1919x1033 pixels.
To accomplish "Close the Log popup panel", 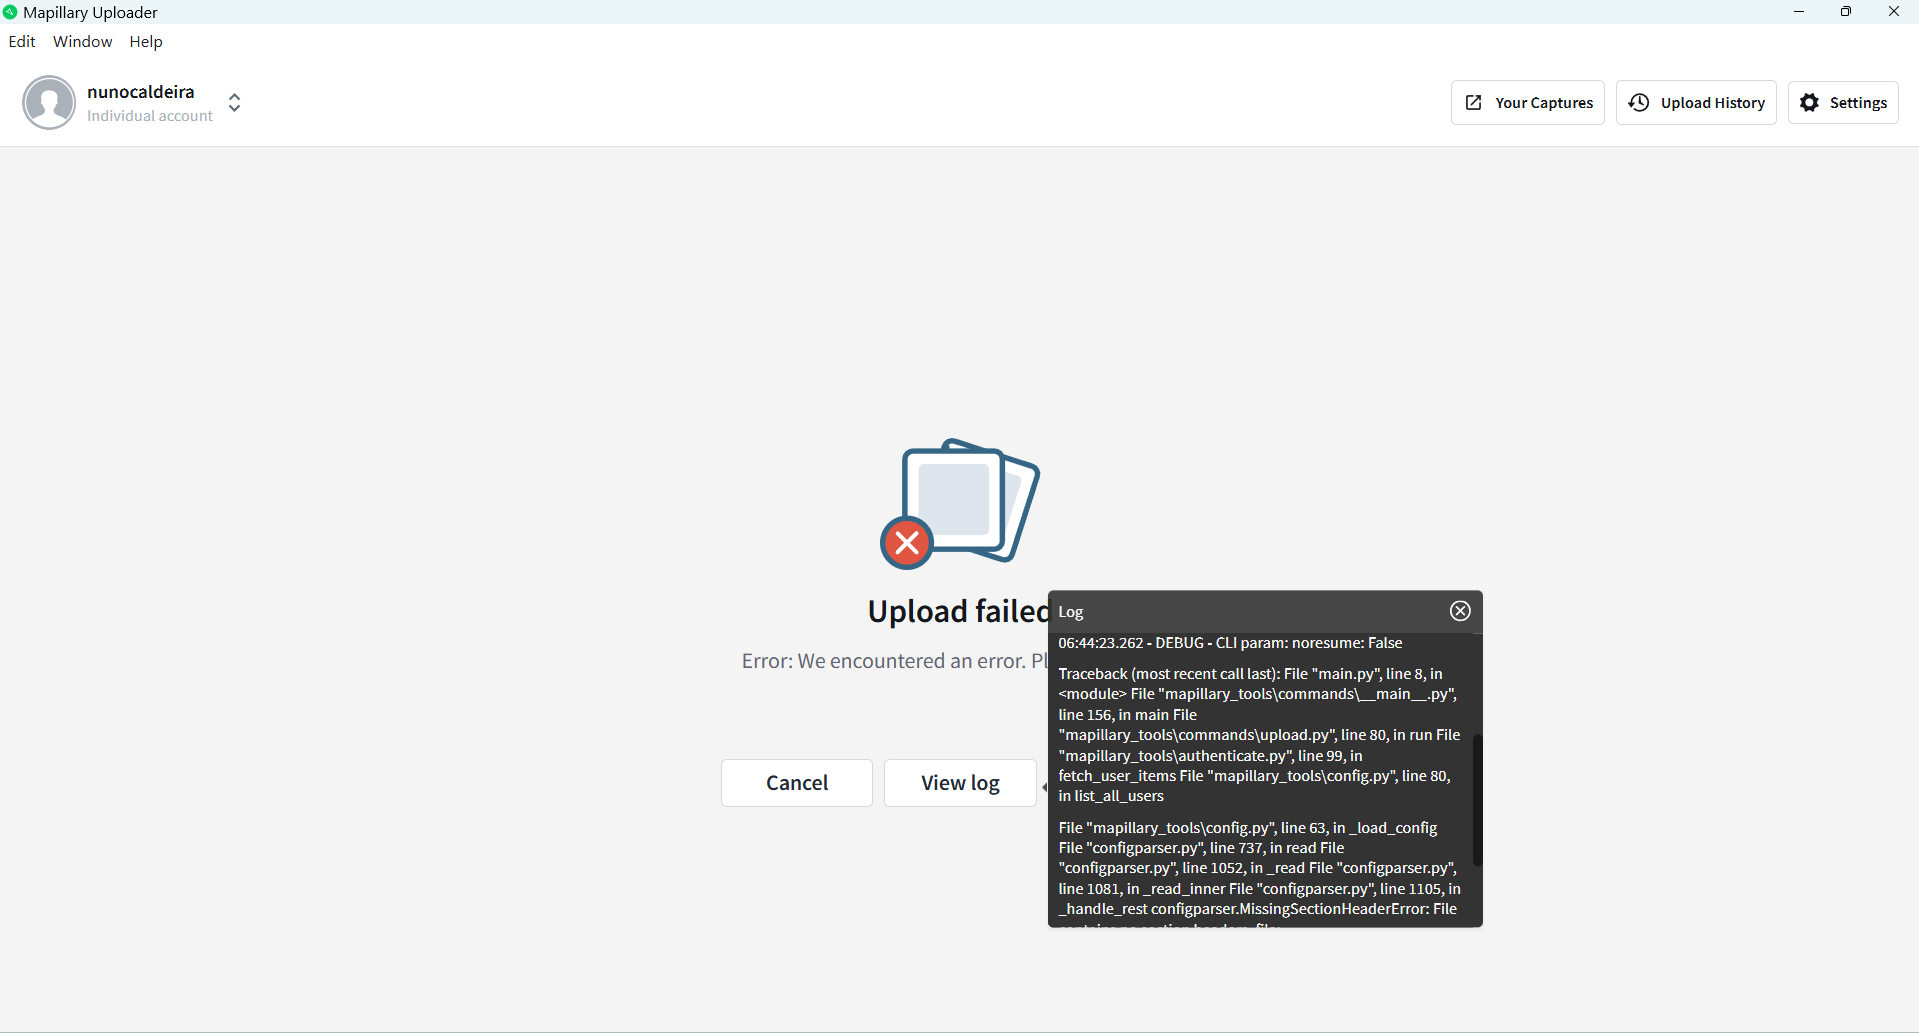I will click(1460, 611).
